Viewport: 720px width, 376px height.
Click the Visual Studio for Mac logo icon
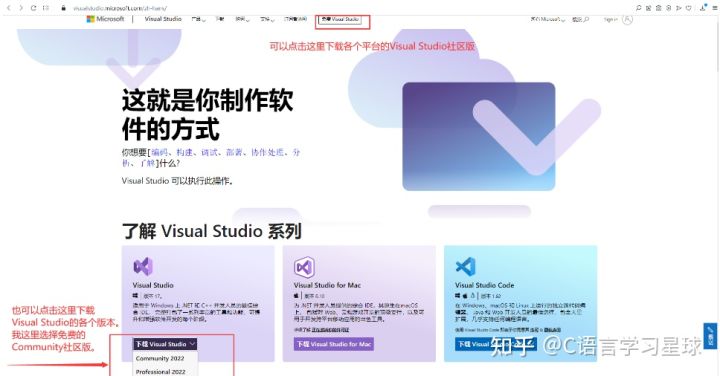coord(304,267)
